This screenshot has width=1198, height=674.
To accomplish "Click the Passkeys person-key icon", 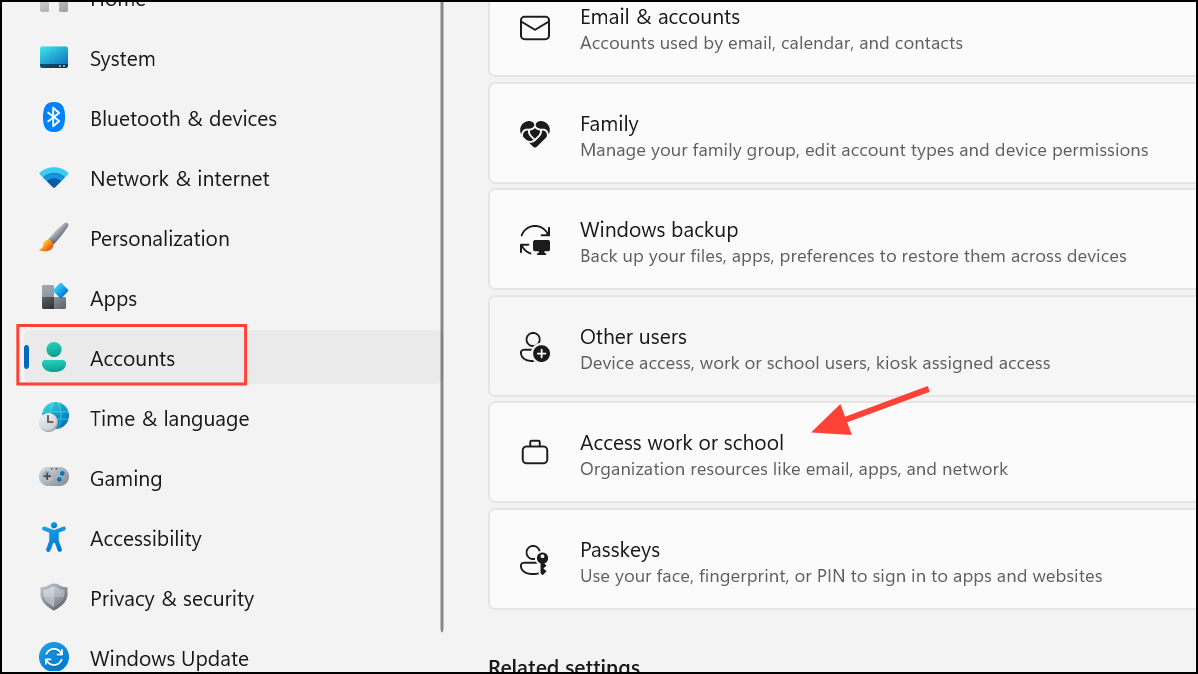I will [x=535, y=560].
